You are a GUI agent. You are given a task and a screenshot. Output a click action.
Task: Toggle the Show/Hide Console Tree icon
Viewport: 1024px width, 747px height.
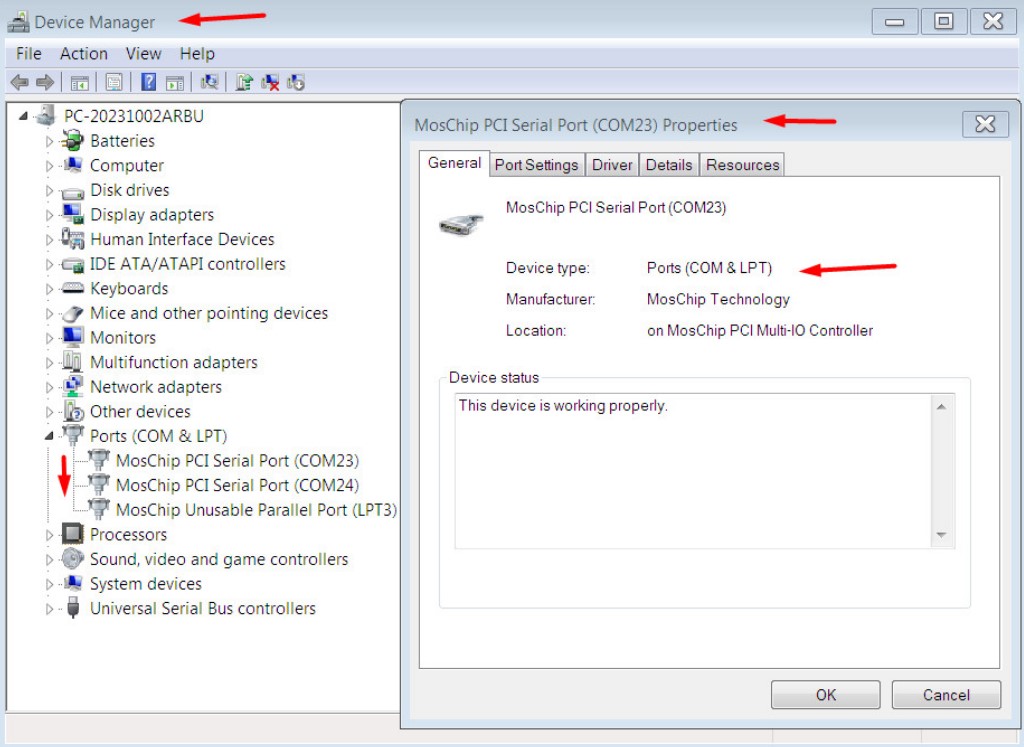click(x=79, y=83)
